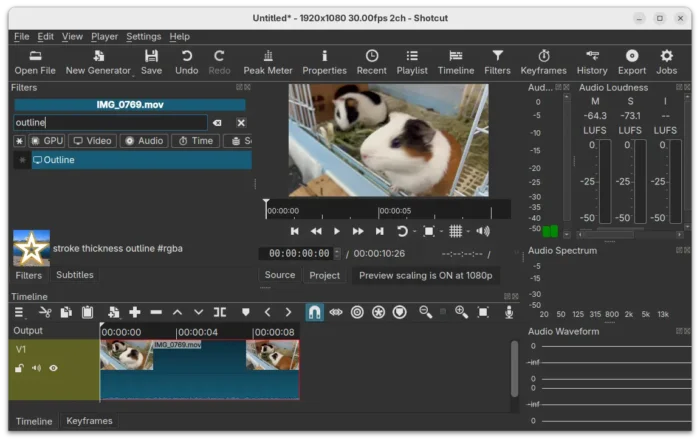Open the preview grid options dropdown
This screenshot has width=700, height=441.
(x=458, y=231)
